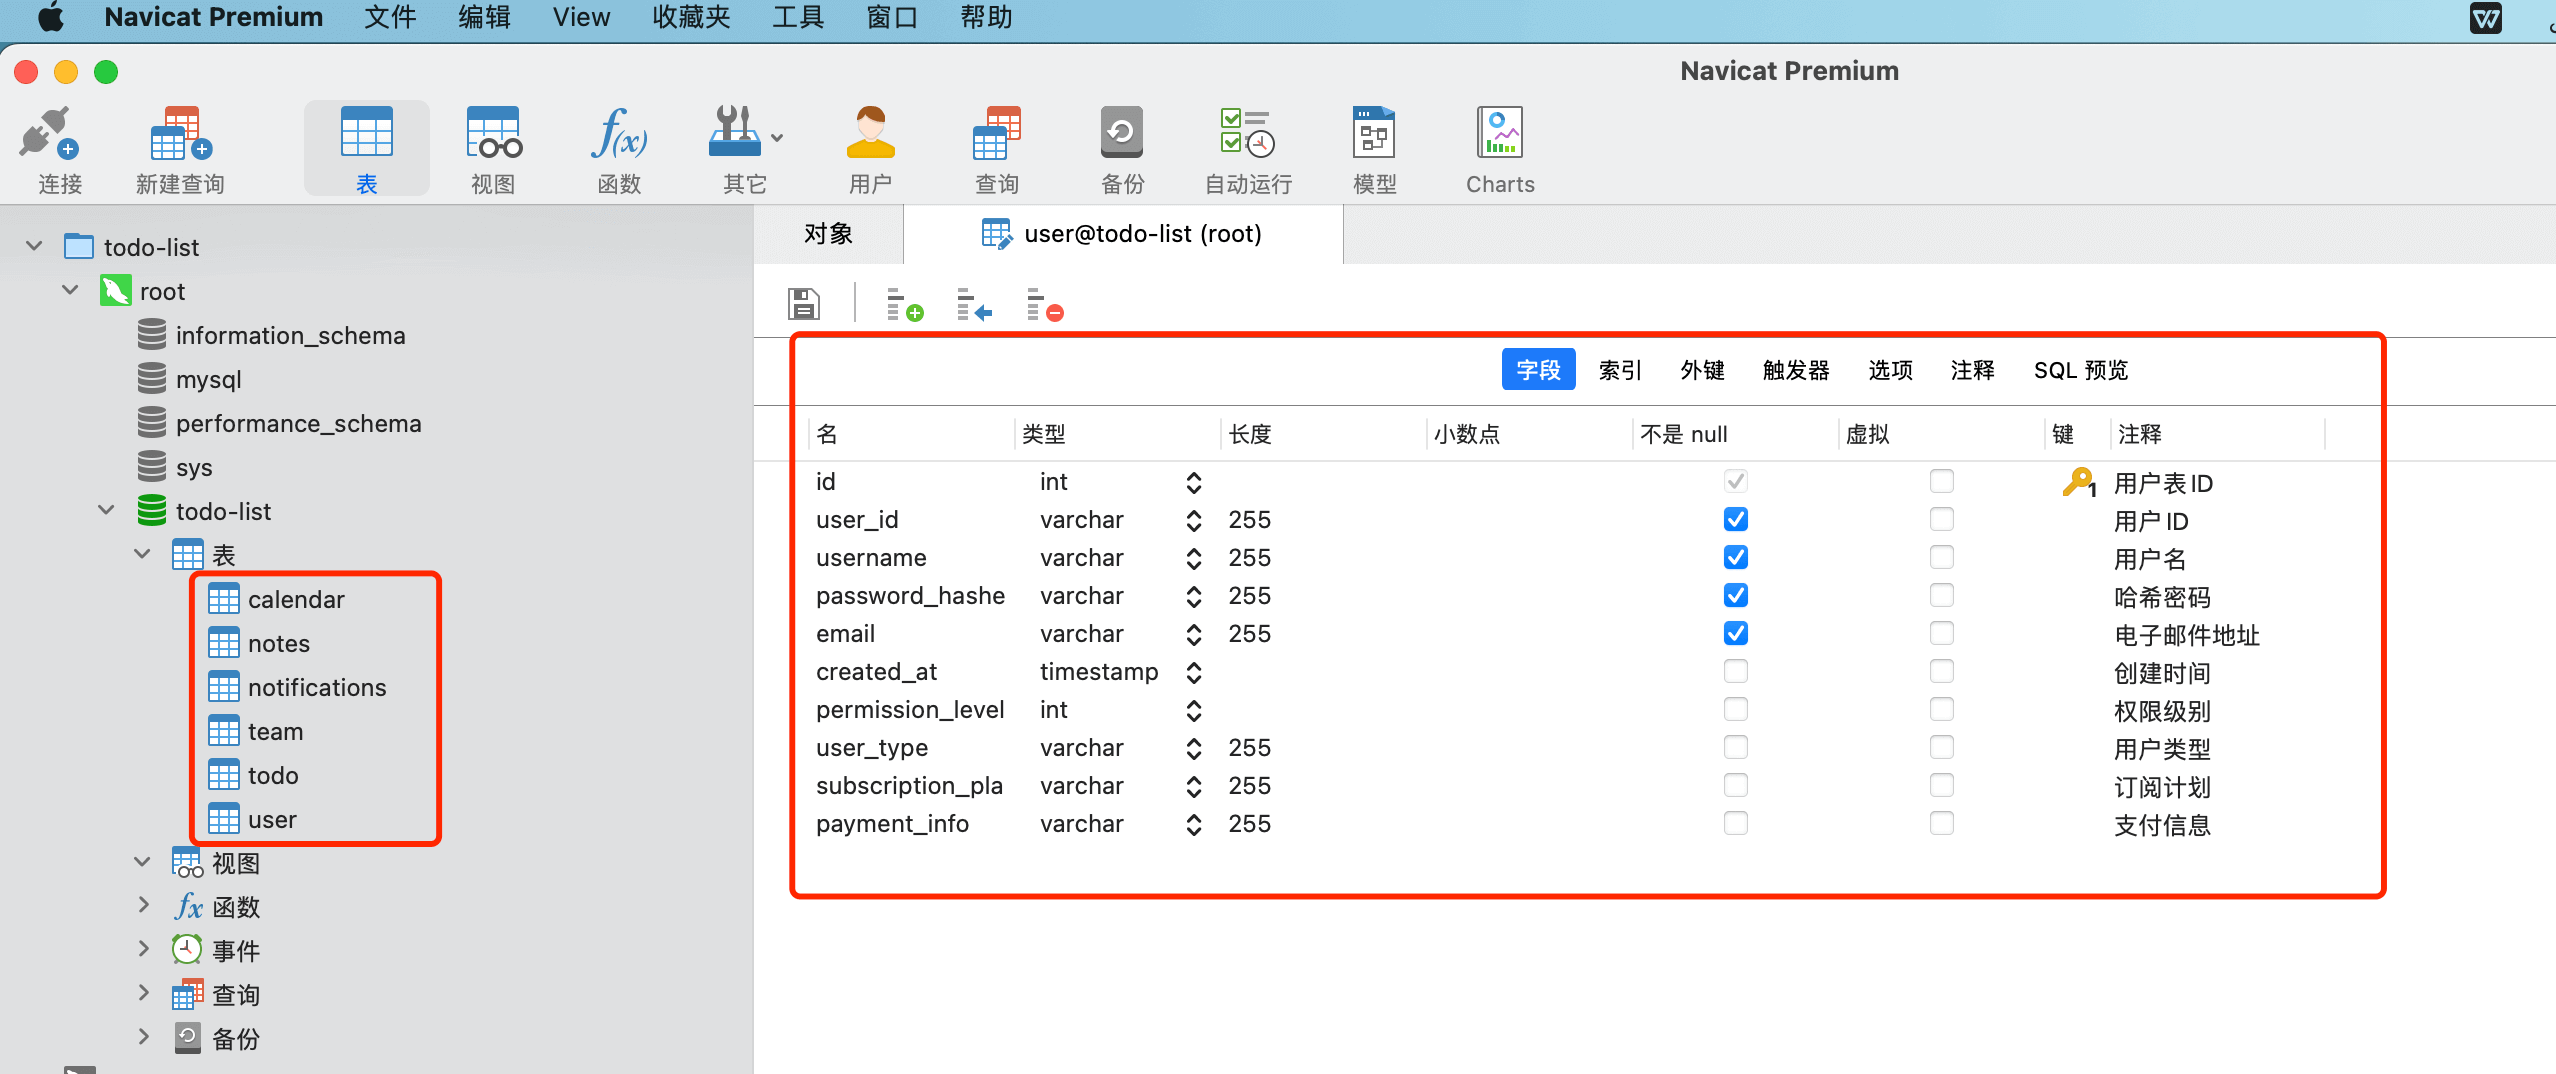Uncheck Not Null for the username field
This screenshot has width=2556, height=1074.
[1736, 557]
